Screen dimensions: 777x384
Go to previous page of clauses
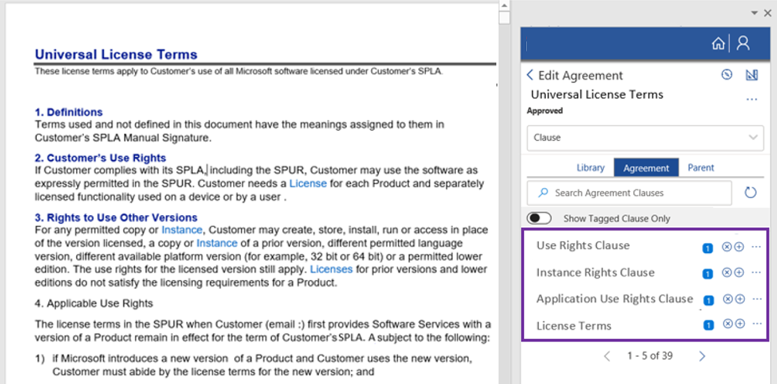click(x=607, y=356)
